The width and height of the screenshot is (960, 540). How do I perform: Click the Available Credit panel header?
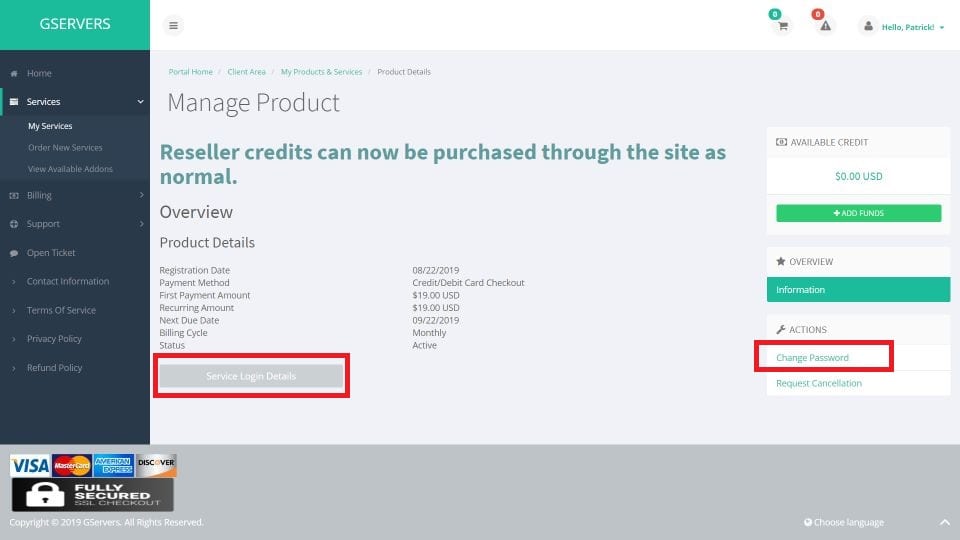[x=858, y=142]
